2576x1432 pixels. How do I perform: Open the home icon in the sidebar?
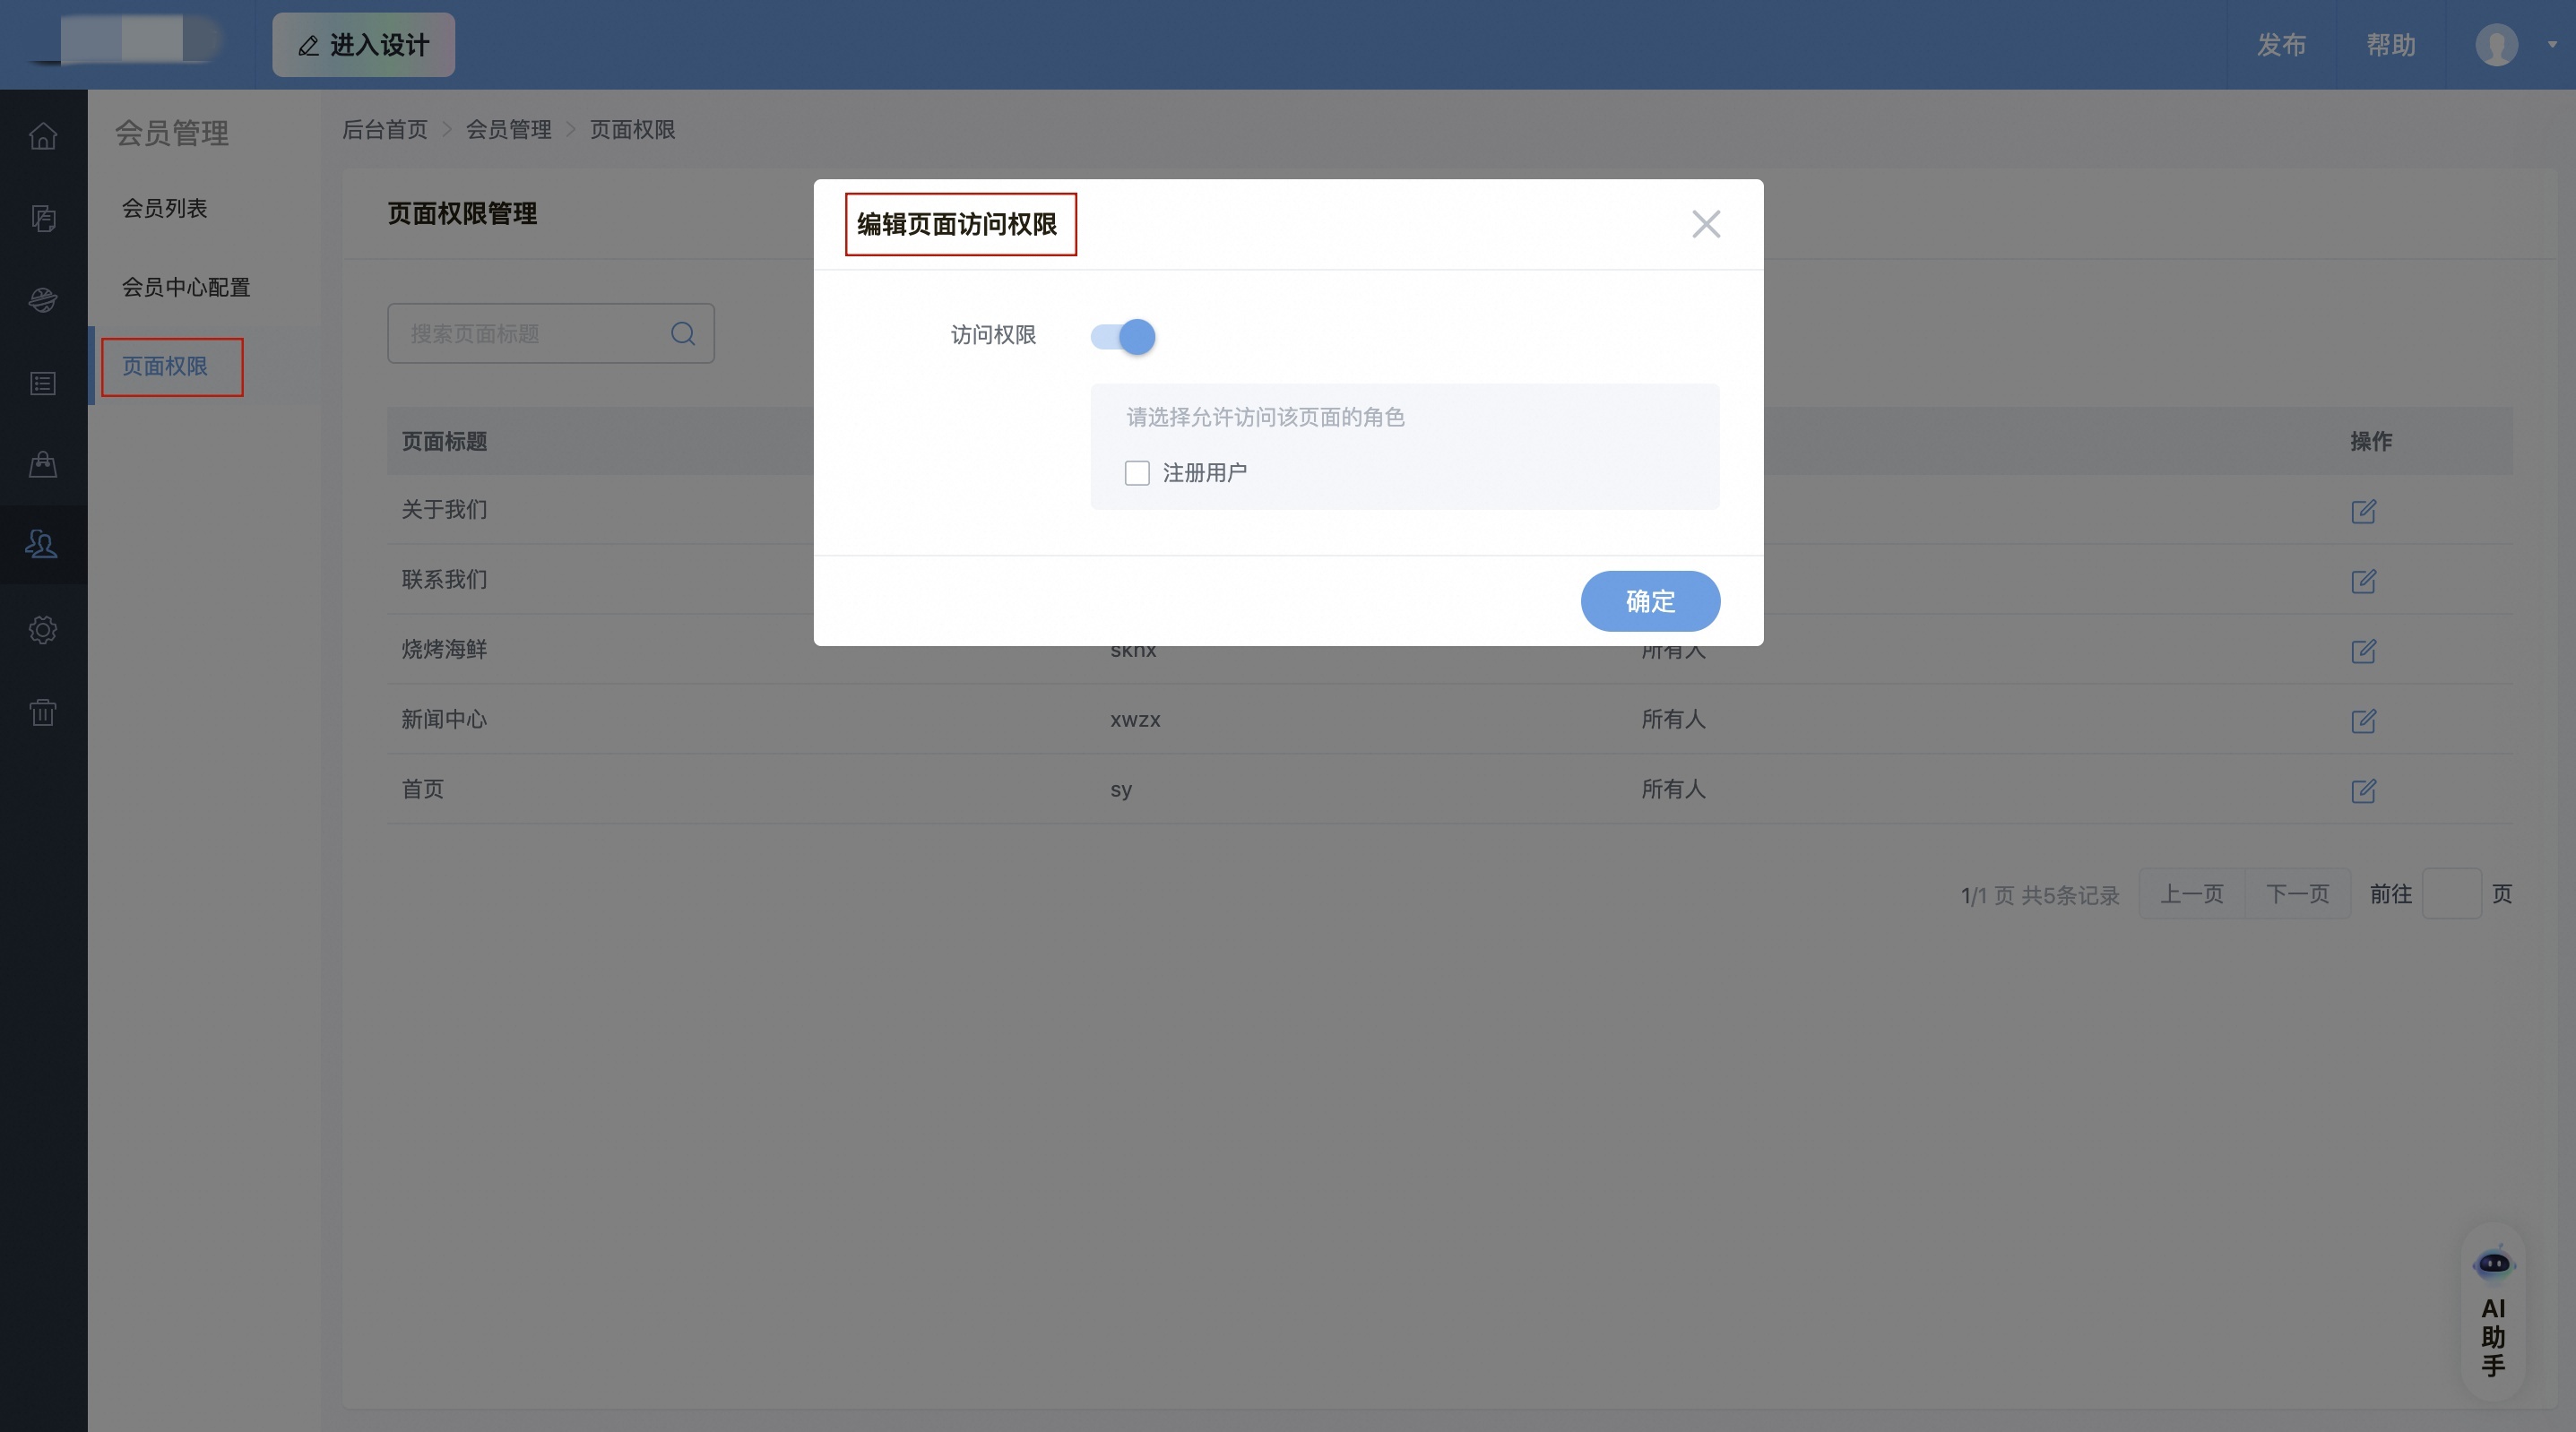click(x=43, y=136)
